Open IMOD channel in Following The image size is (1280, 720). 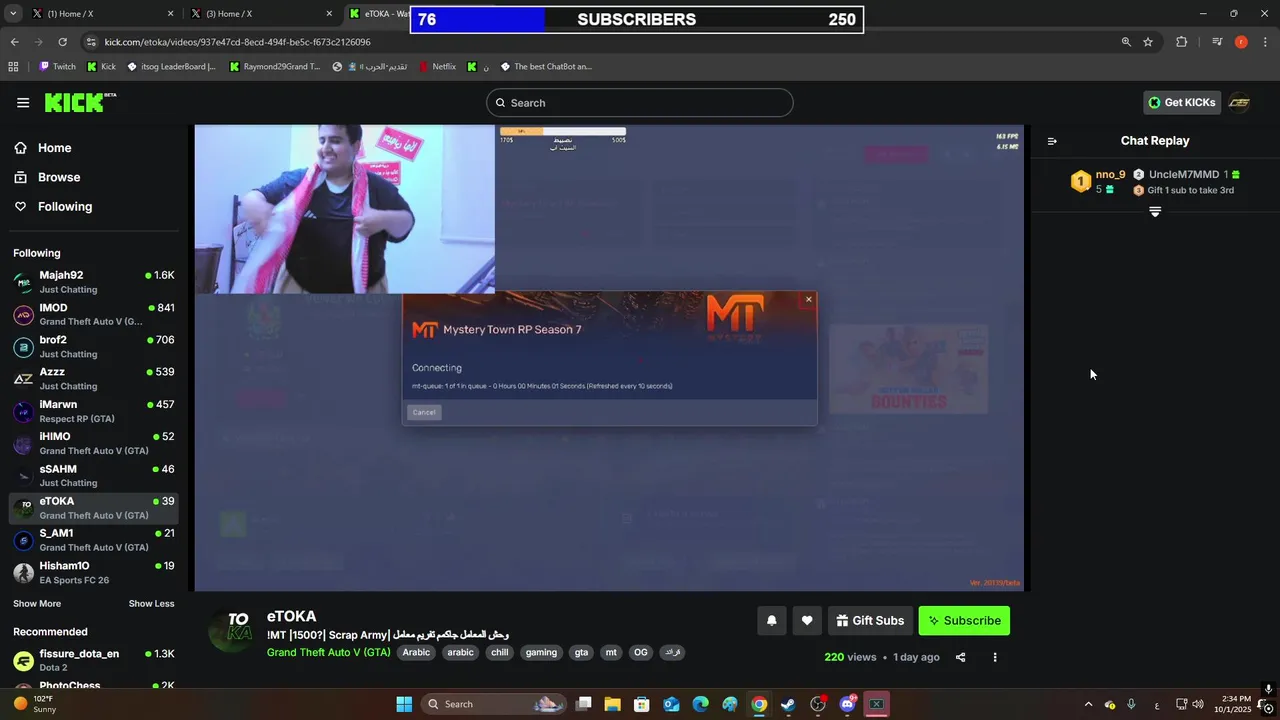93,314
